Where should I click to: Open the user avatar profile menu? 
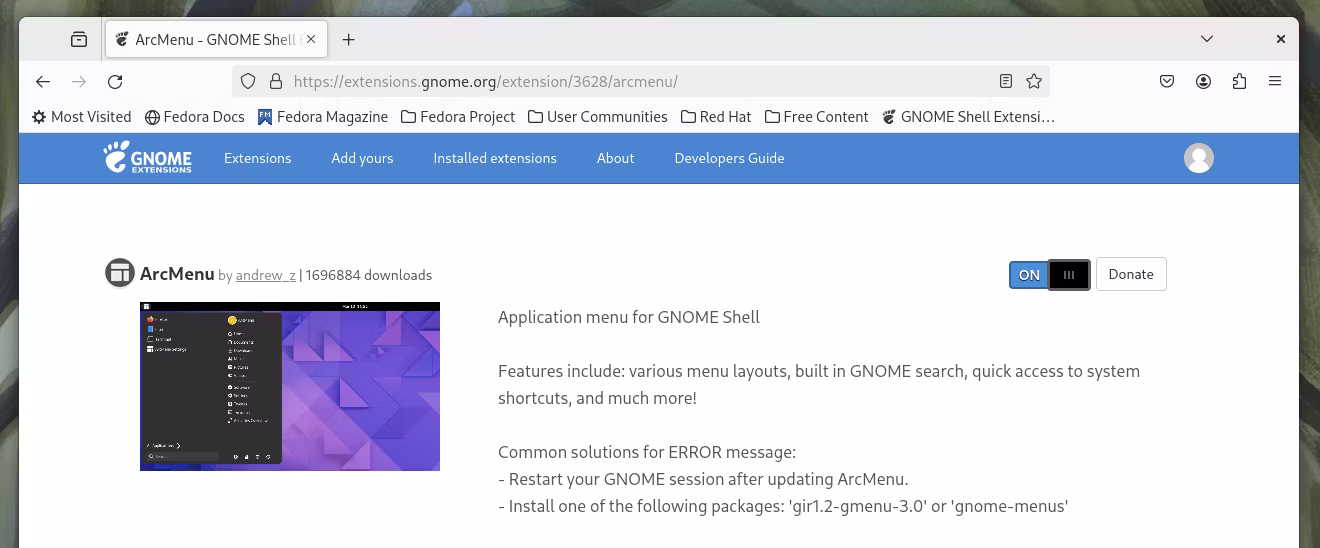[x=1198, y=158]
